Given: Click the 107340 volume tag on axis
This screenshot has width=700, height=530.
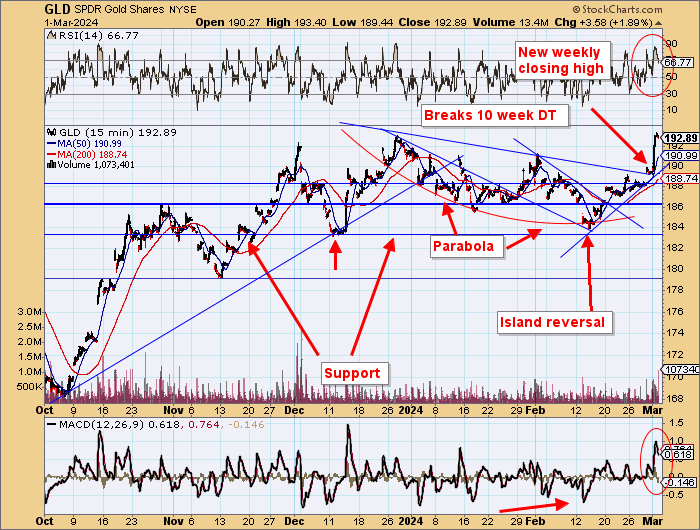Looking at the screenshot, I should point(681,370).
